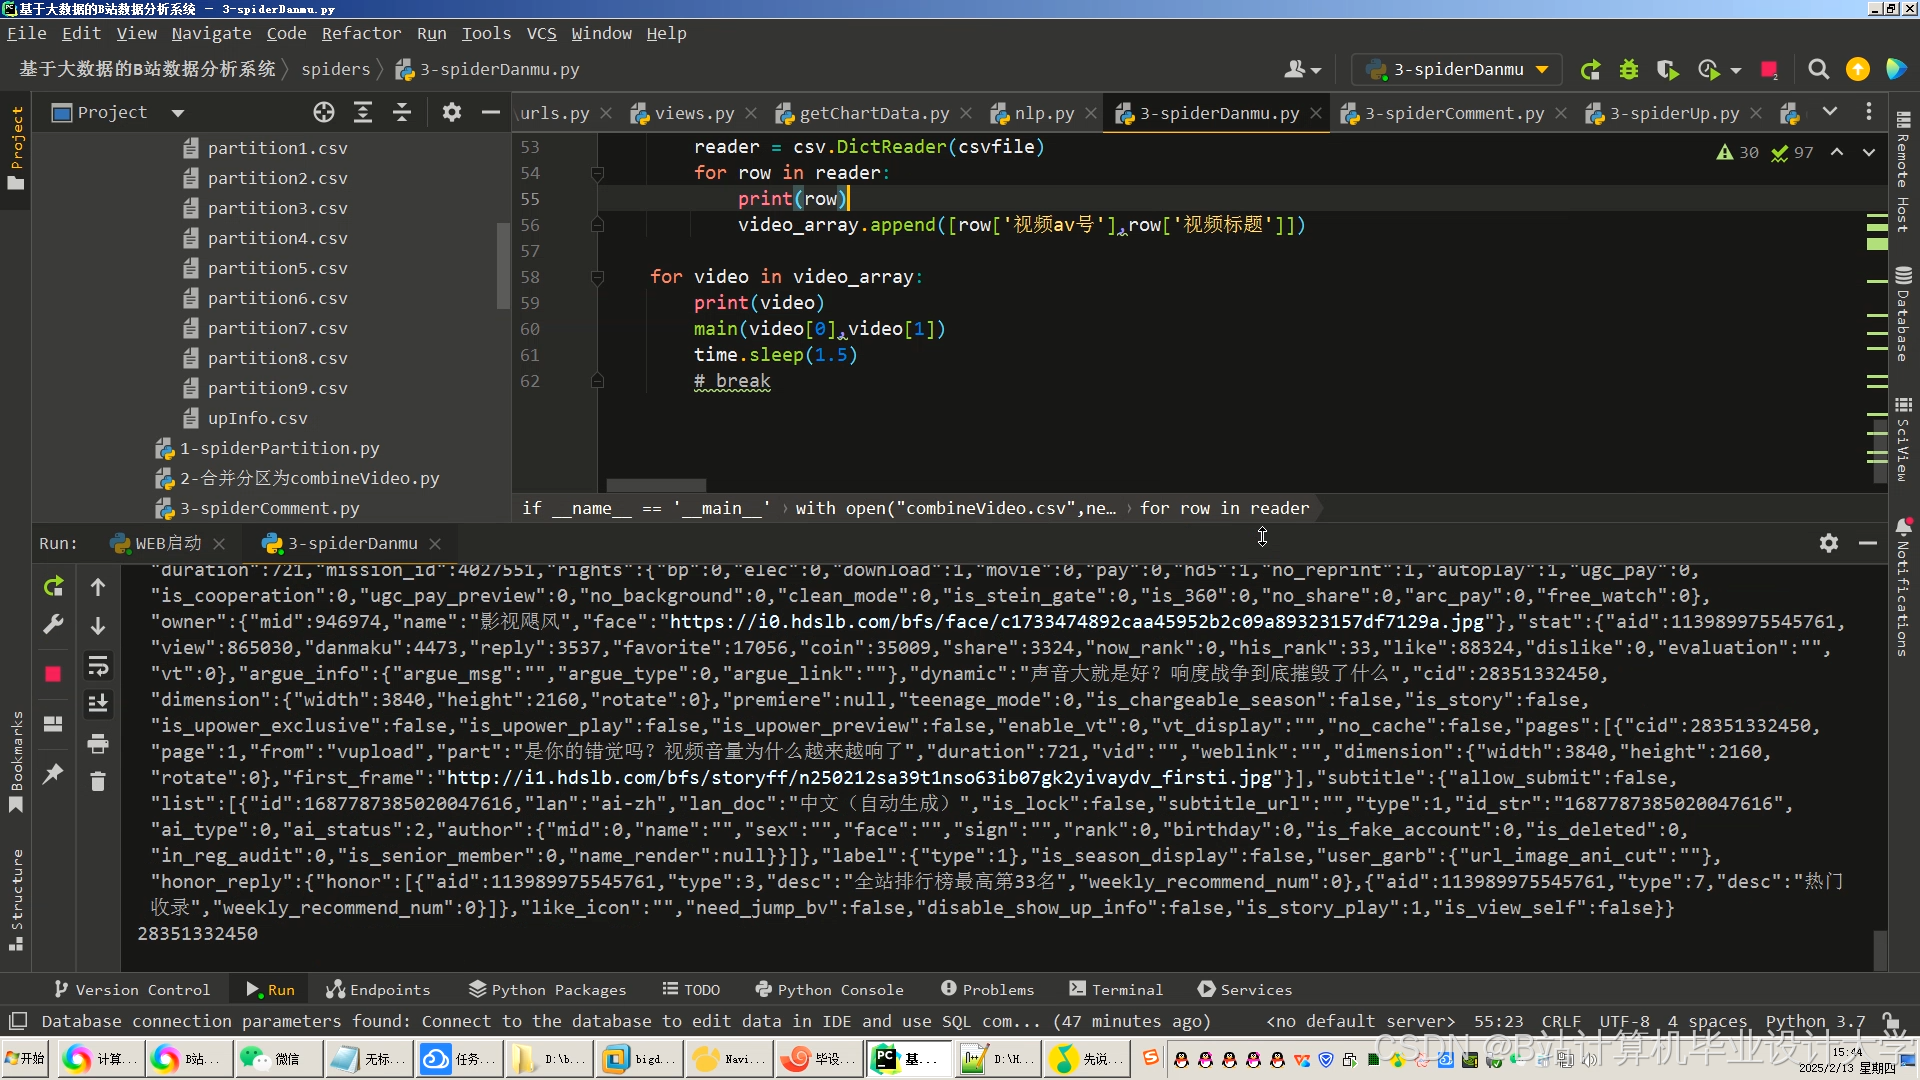Click the Debug bug icon in toolbar
Image resolution: width=1920 pixels, height=1080 pixels.
point(1629,70)
